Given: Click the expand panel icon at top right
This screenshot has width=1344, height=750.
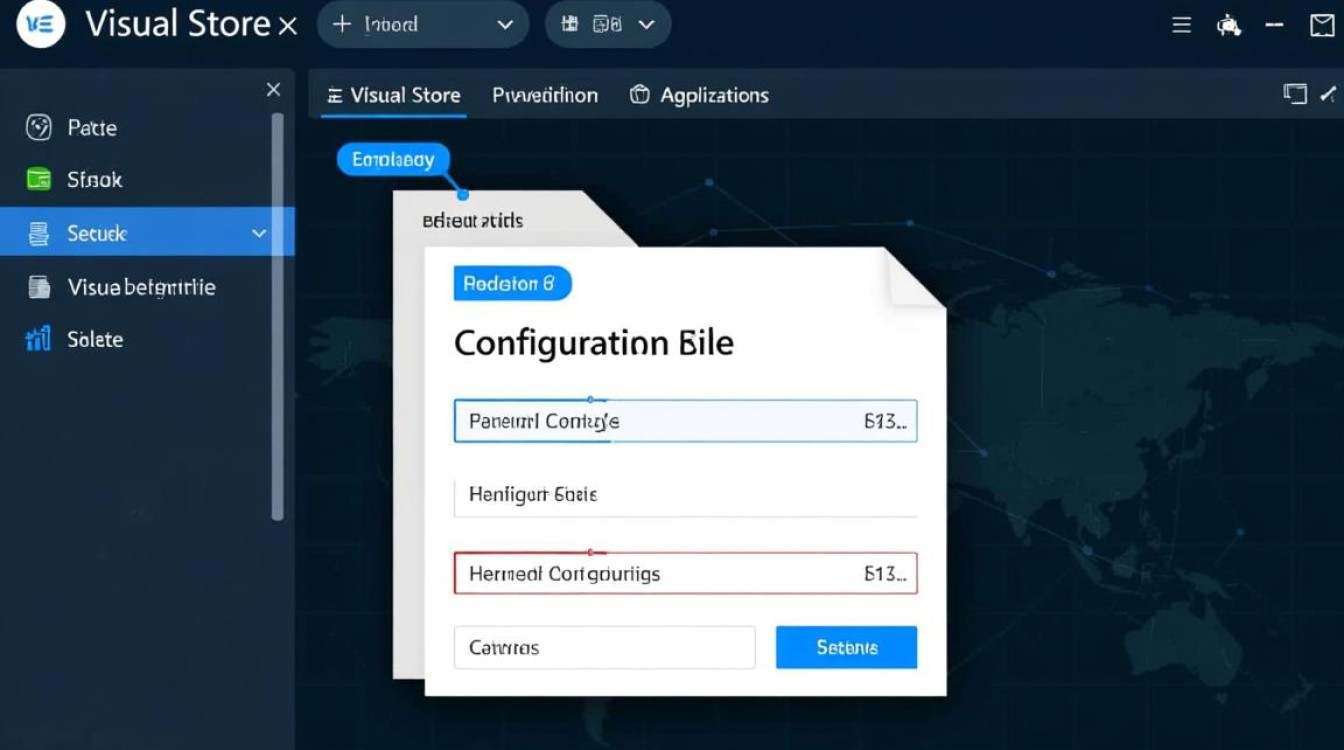Looking at the screenshot, I should coord(1295,94).
